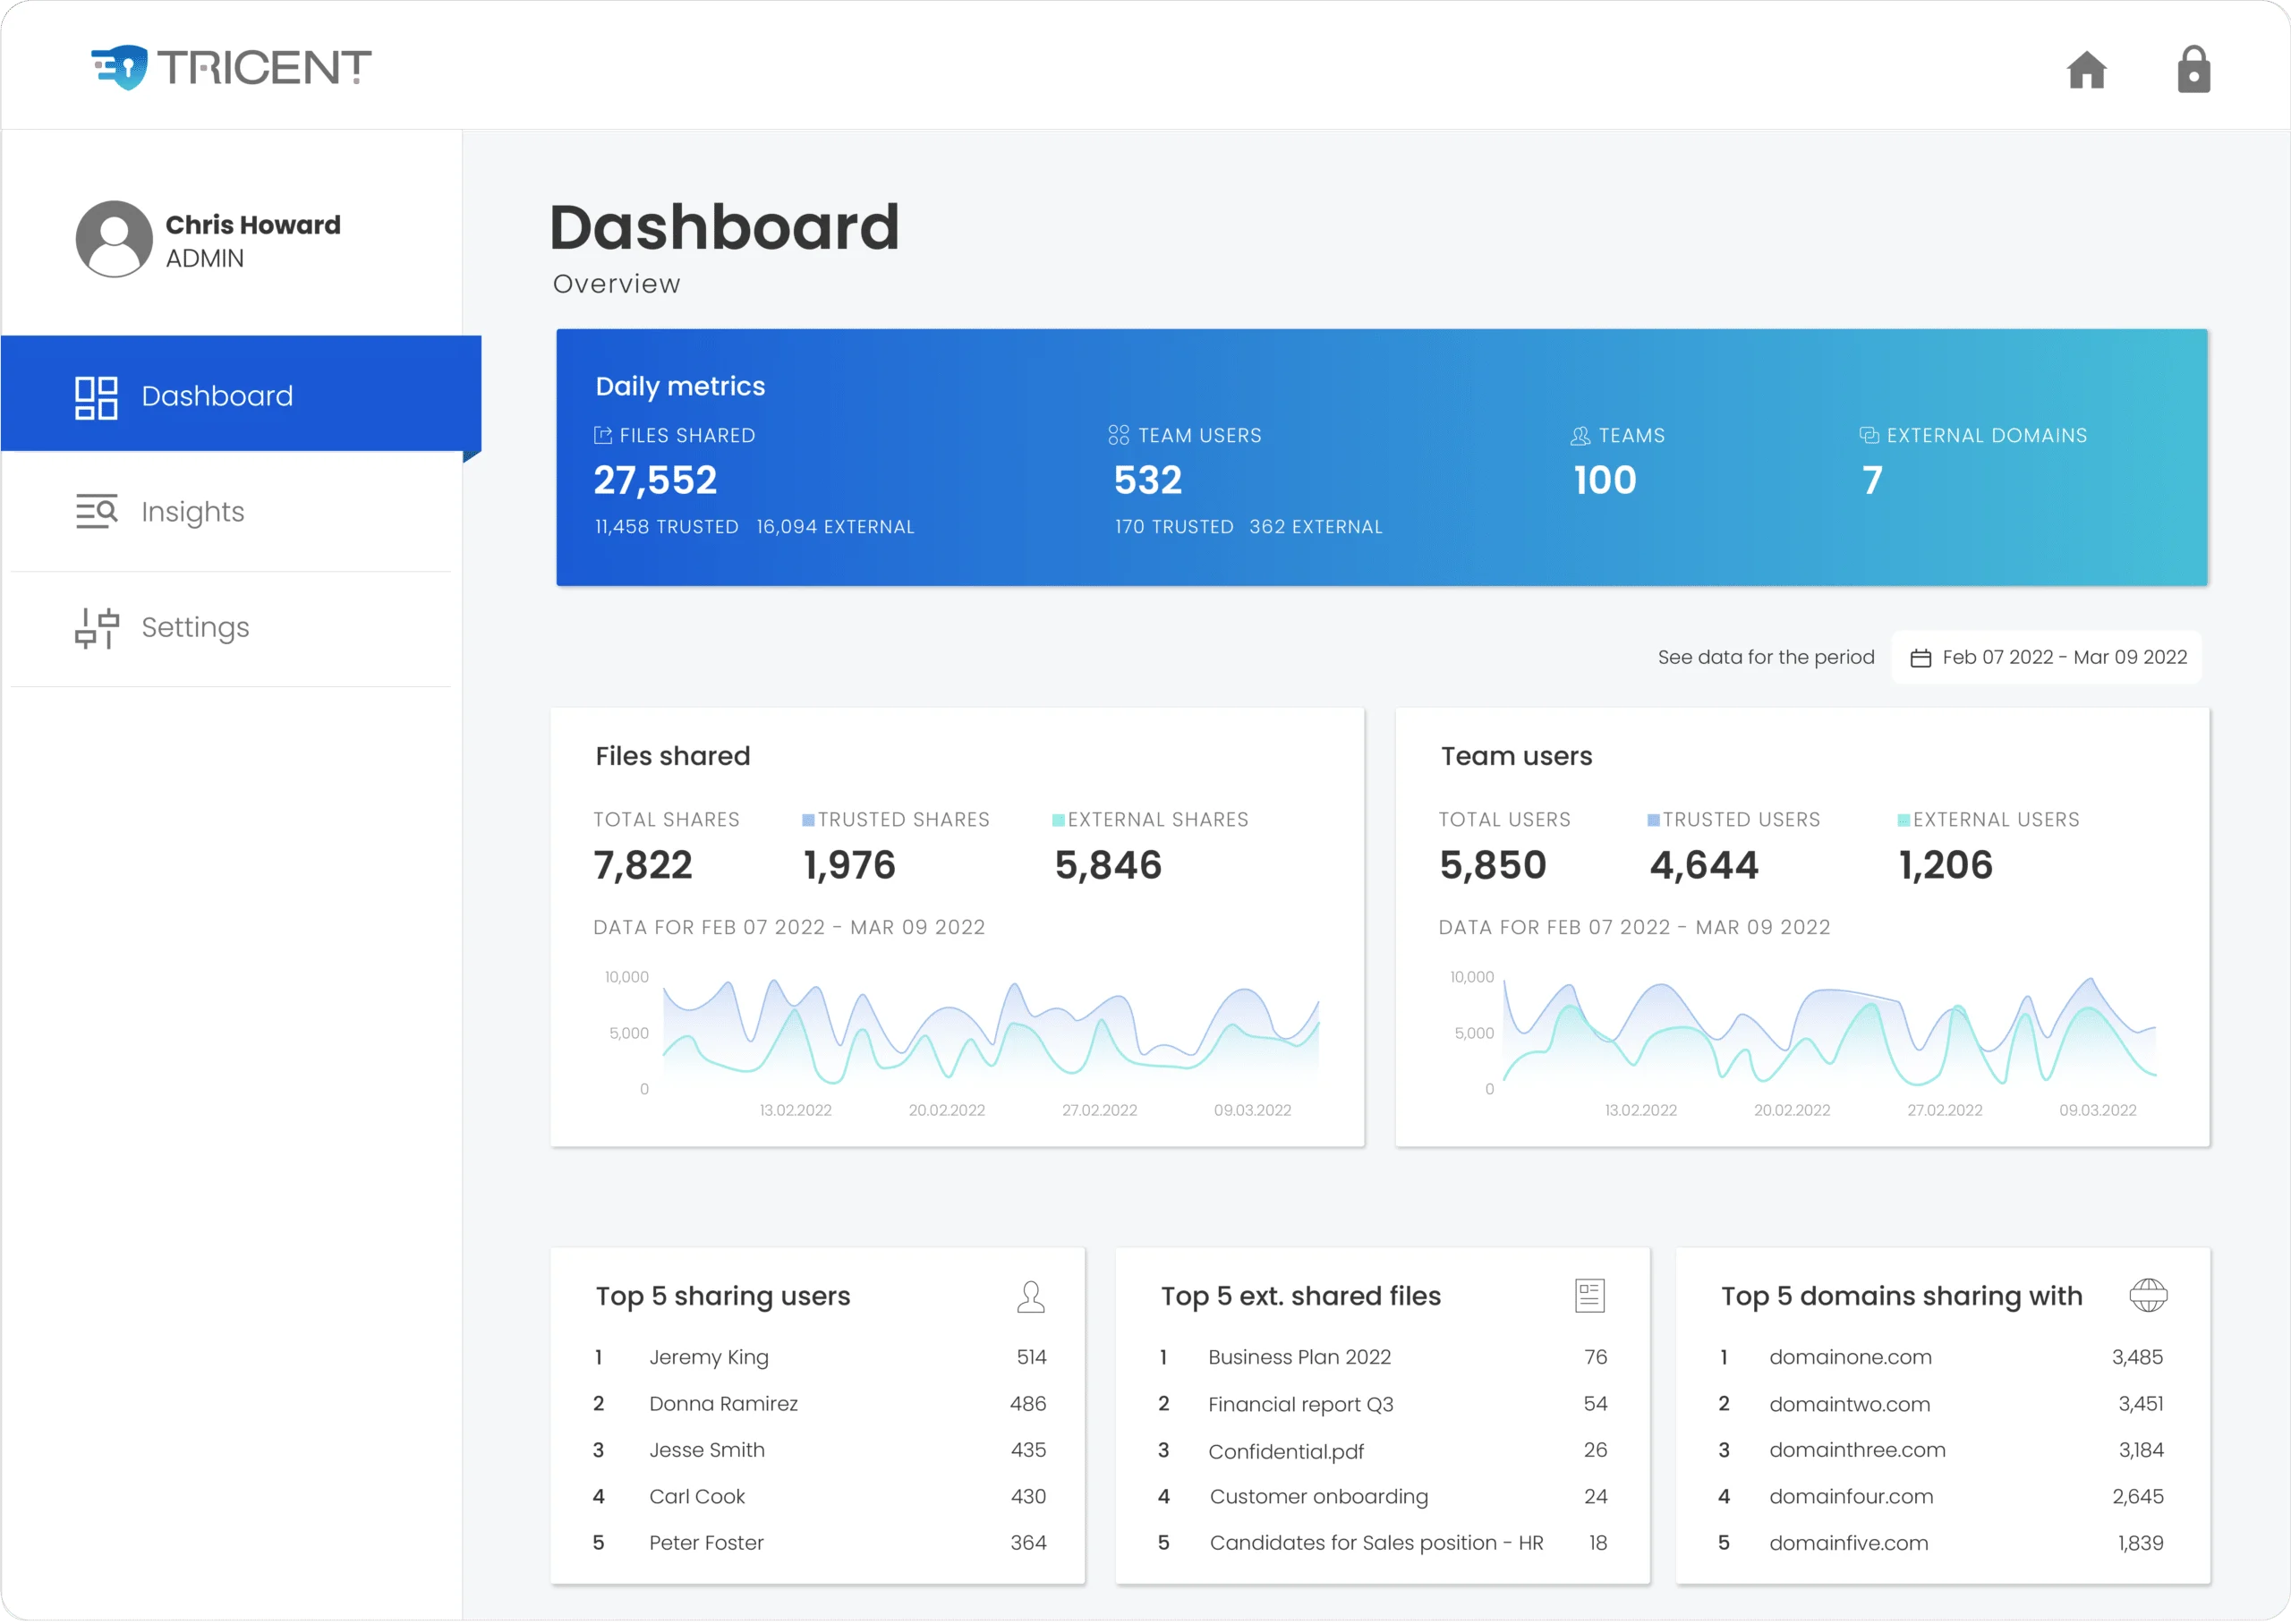
Task: Select Jeremy King in top sharing users
Action: tap(820, 1357)
